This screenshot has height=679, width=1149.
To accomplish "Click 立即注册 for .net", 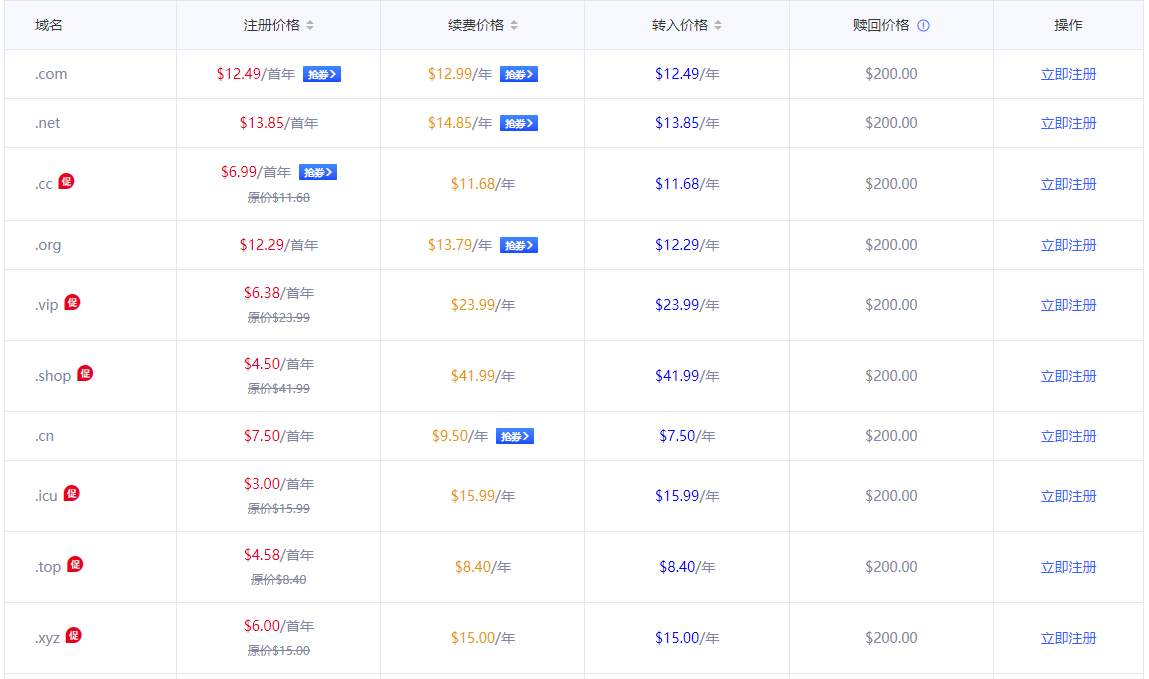I will pyautogui.click(x=1068, y=123).
